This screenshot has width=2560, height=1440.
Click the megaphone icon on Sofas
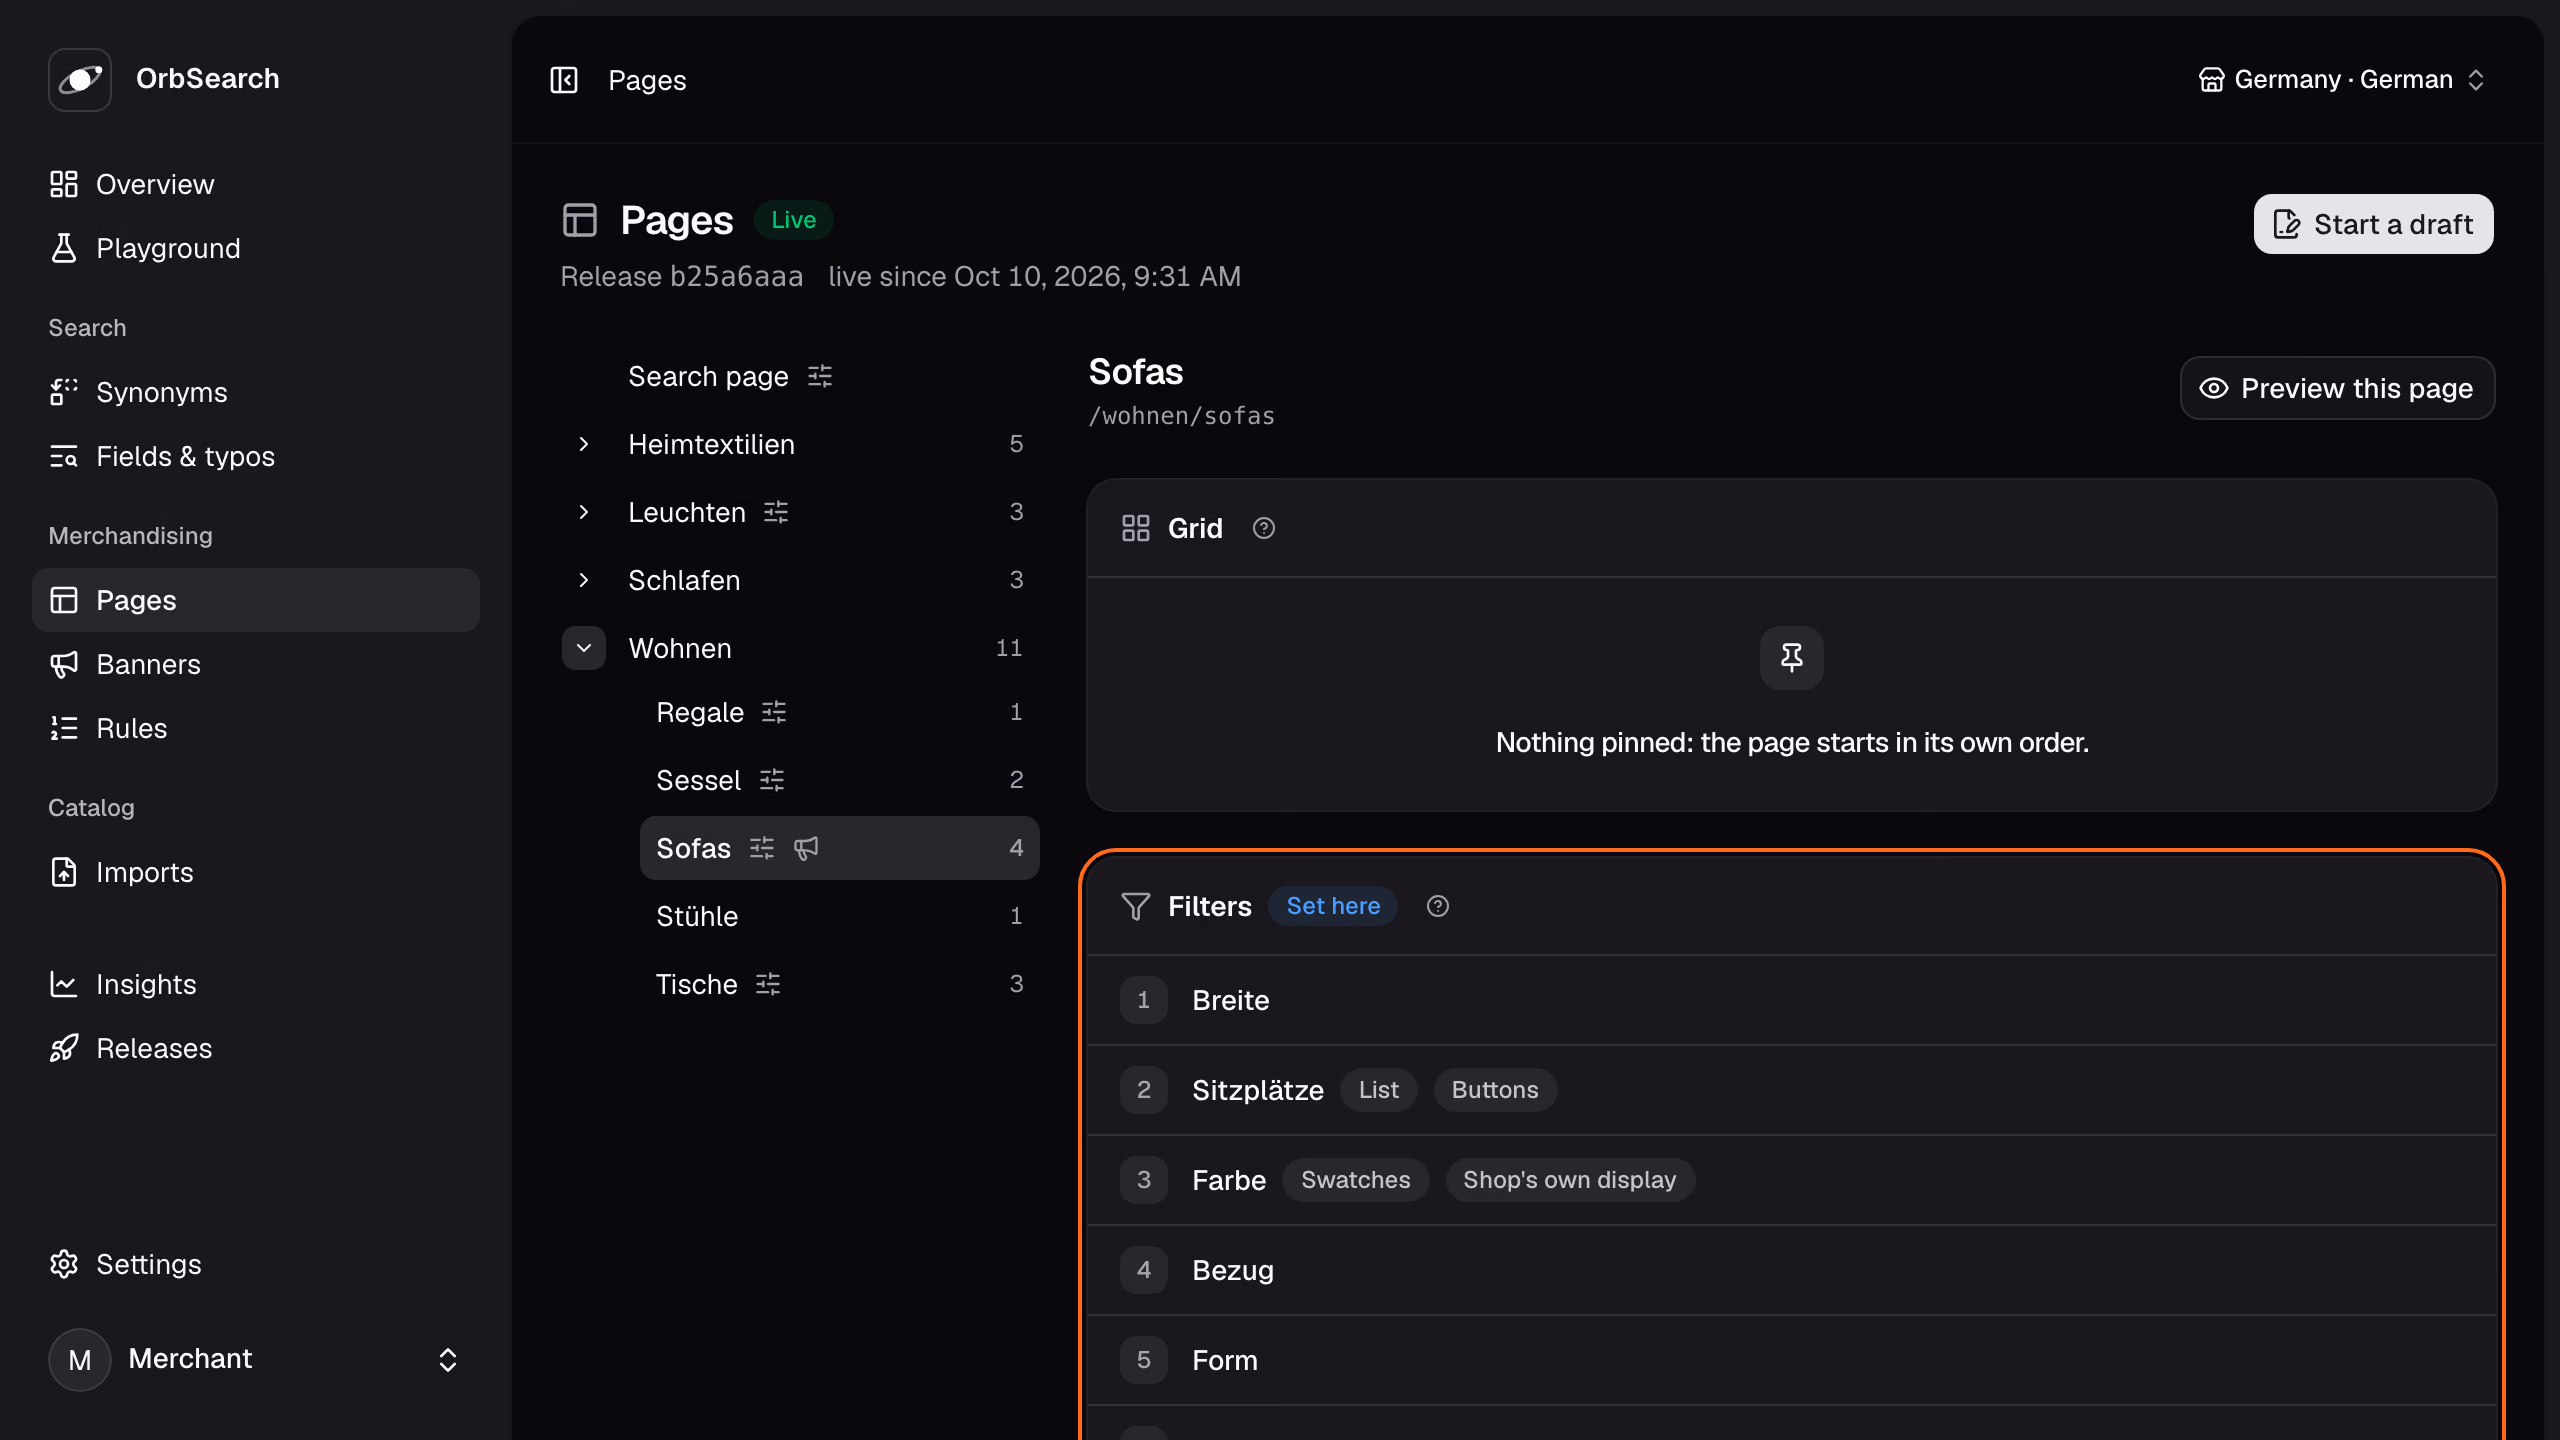[806, 848]
